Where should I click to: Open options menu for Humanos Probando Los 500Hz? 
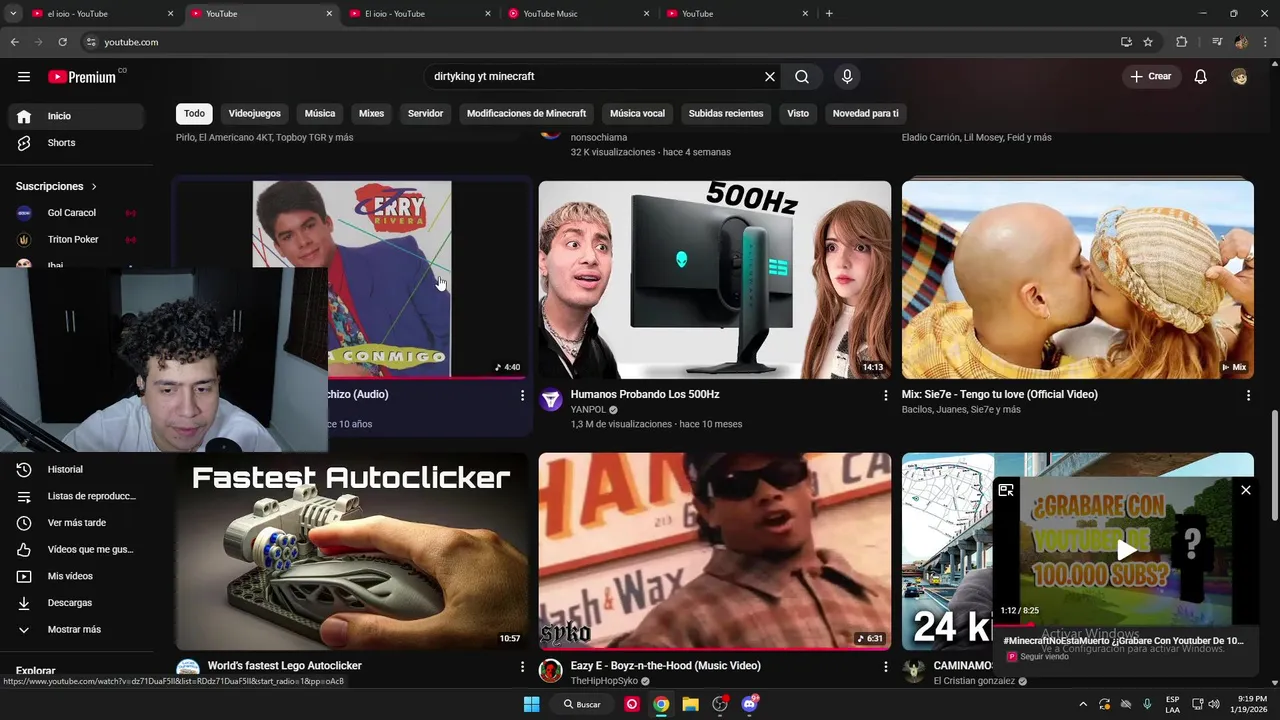coord(885,396)
